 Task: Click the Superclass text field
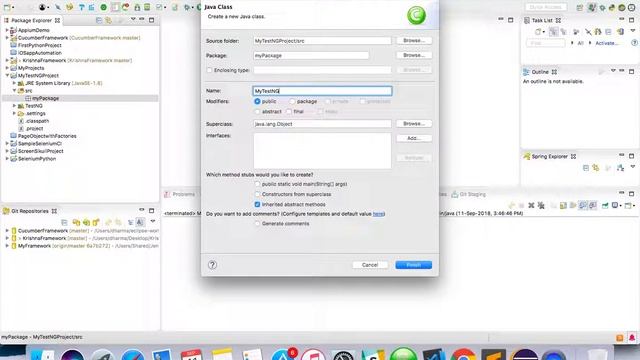click(322, 124)
